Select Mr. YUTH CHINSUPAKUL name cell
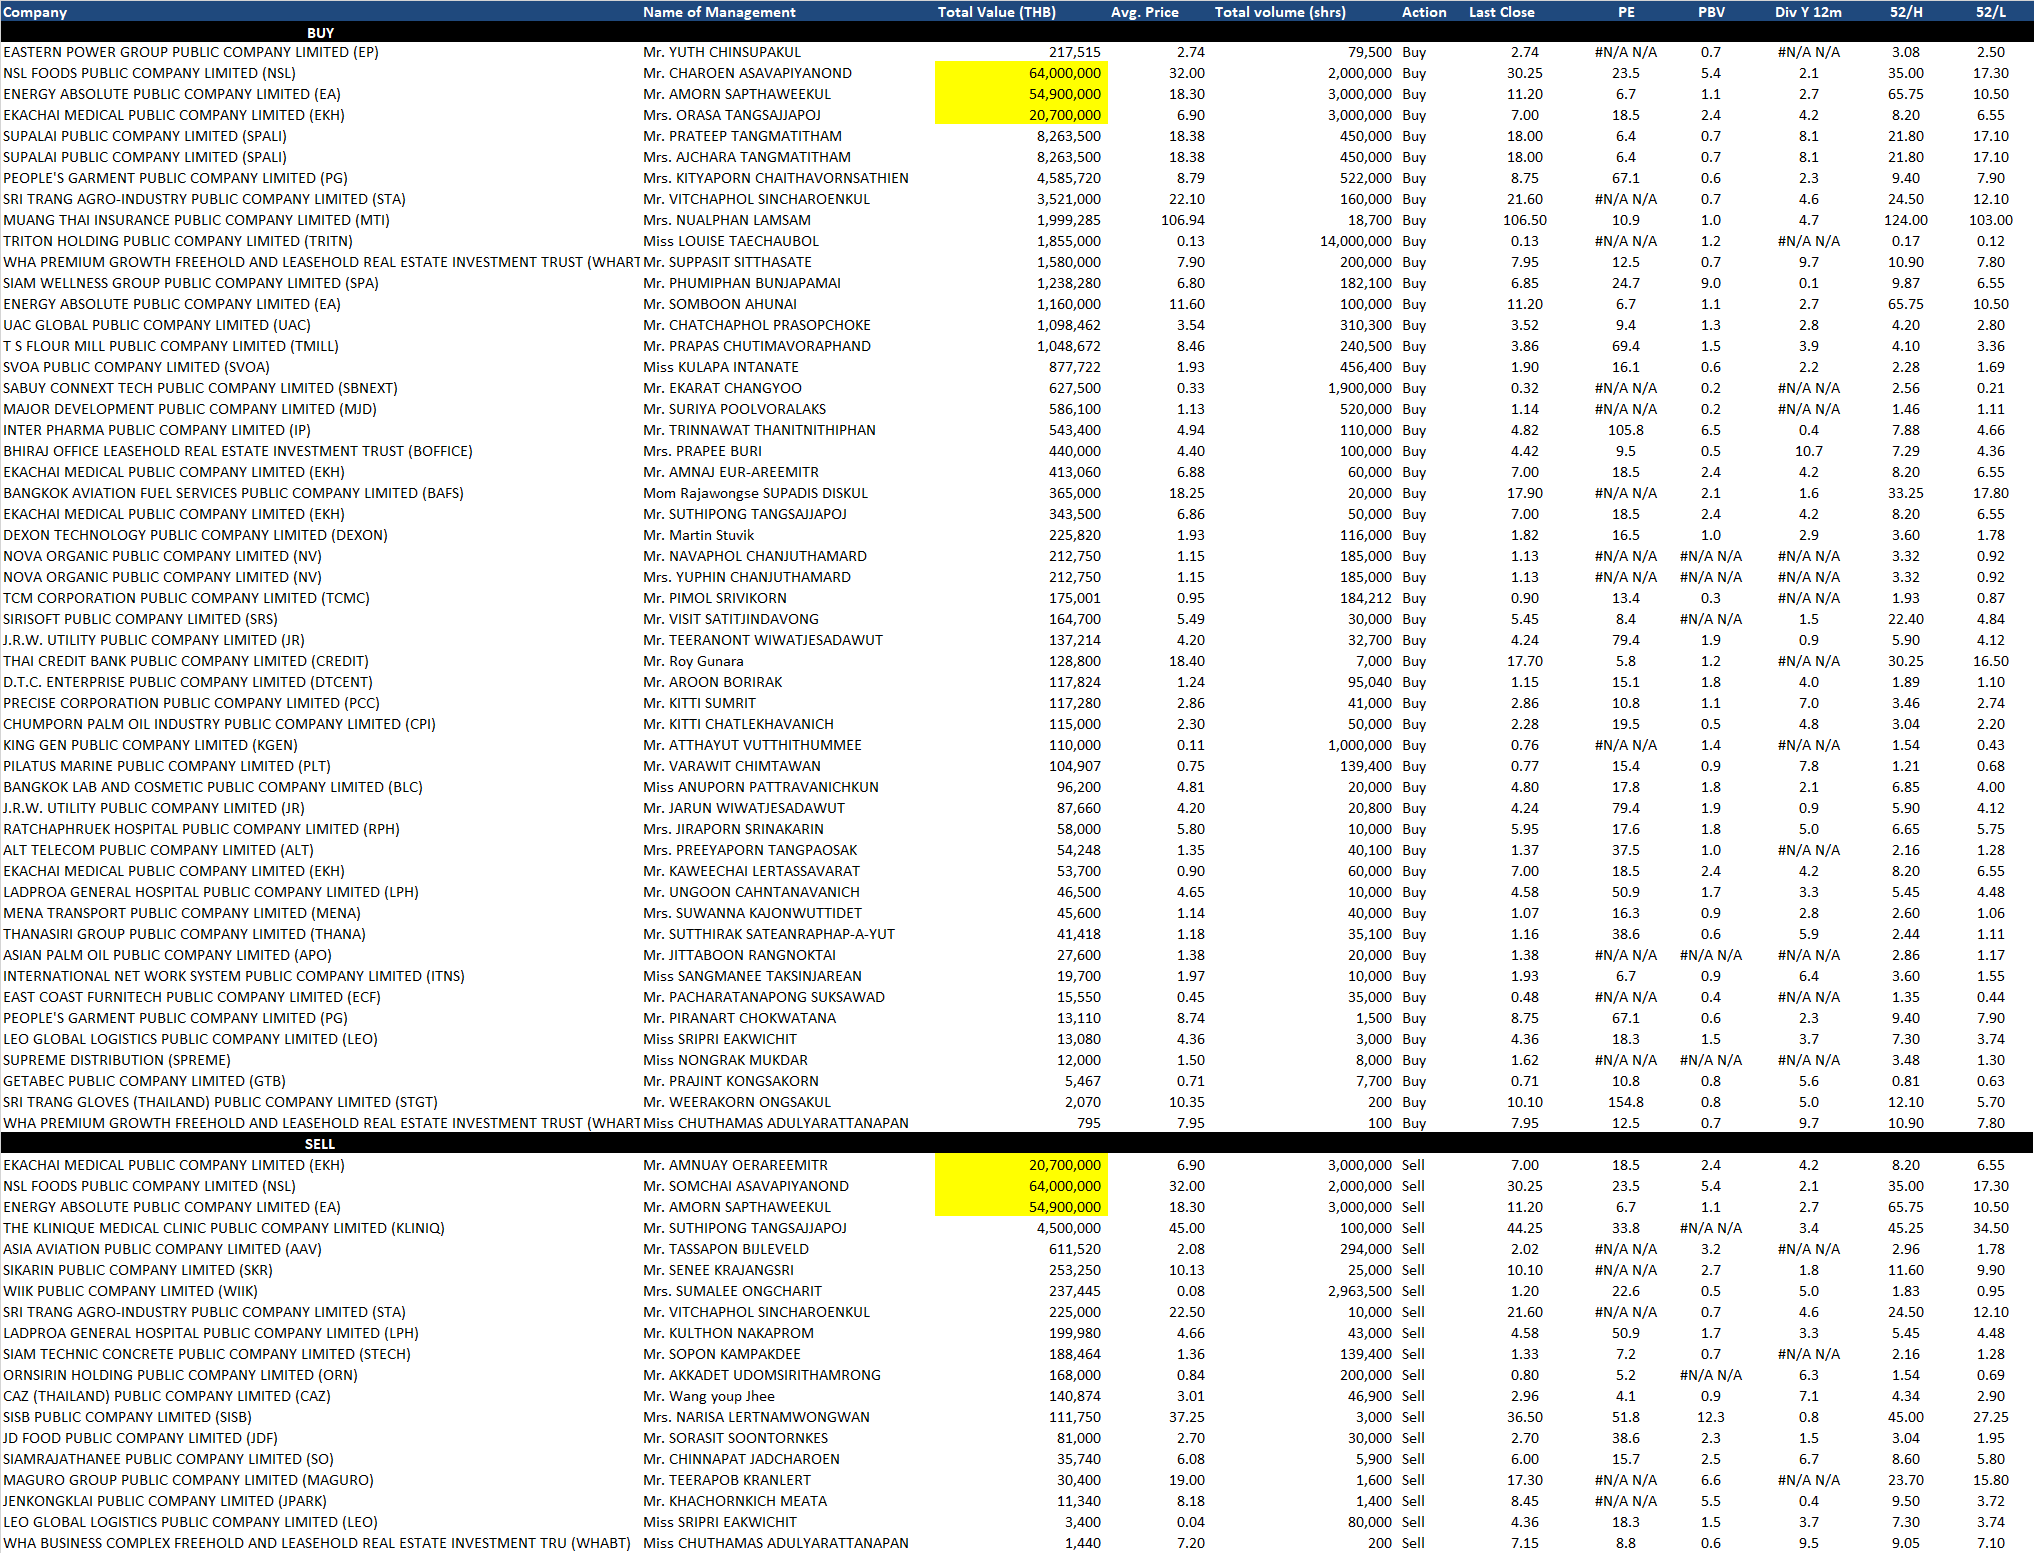This screenshot has width=2034, height=1553. coord(722,52)
